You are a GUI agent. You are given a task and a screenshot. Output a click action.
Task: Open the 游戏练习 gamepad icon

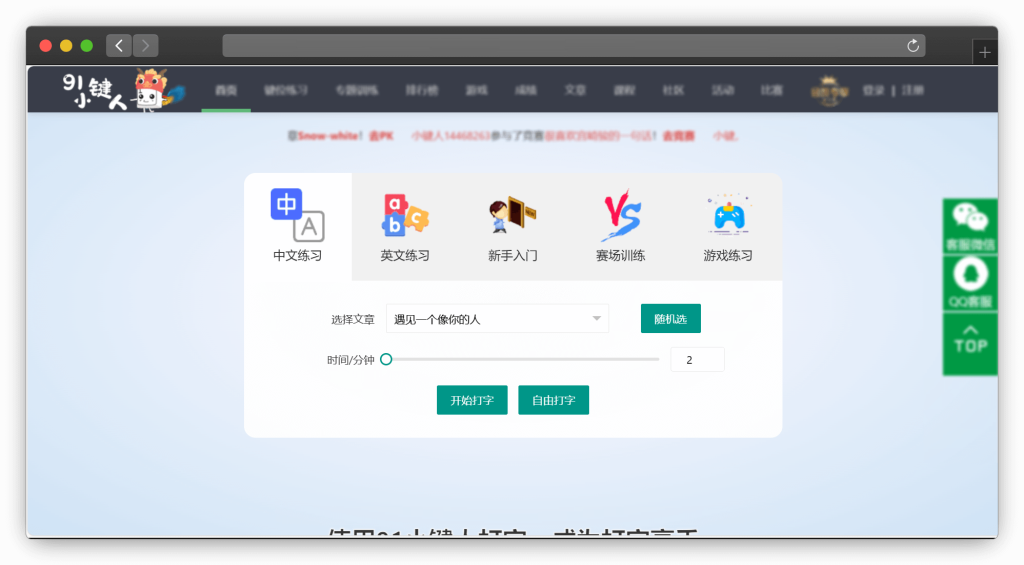pyautogui.click(x=728, y=215)
